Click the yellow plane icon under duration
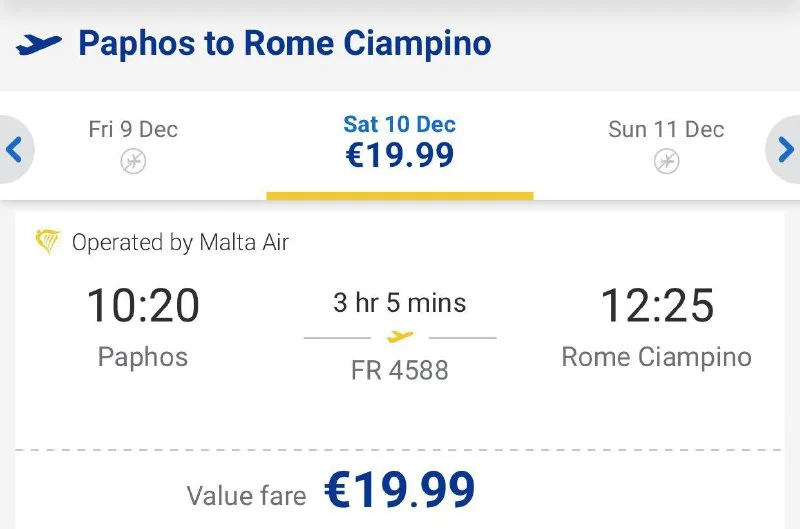 click(400, 336)
